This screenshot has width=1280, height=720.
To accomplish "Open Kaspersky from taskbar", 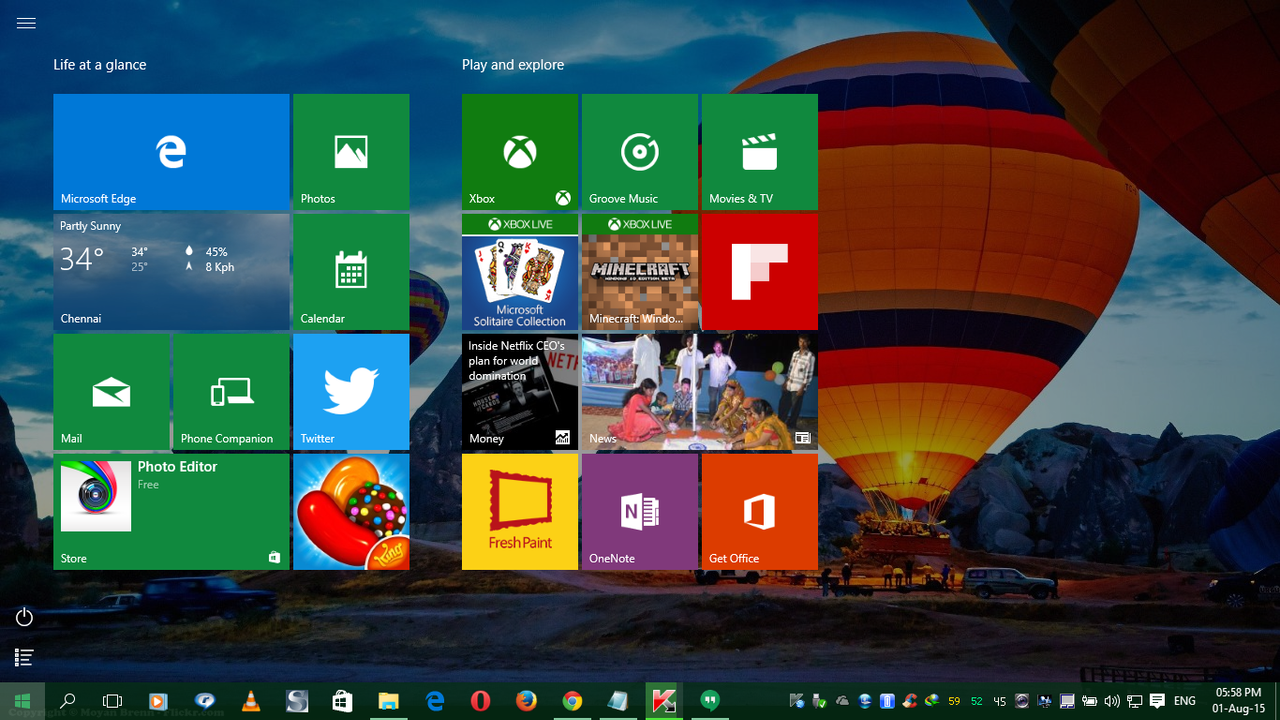I will point(664,702).
